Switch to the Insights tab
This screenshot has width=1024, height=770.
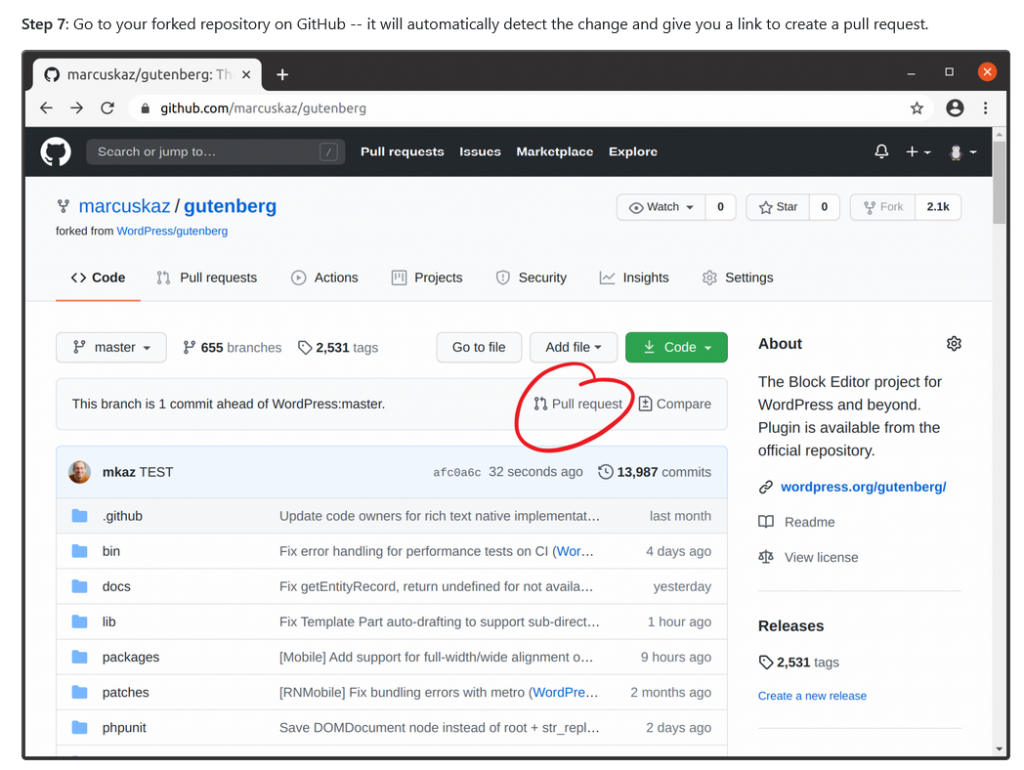point(634,278)
